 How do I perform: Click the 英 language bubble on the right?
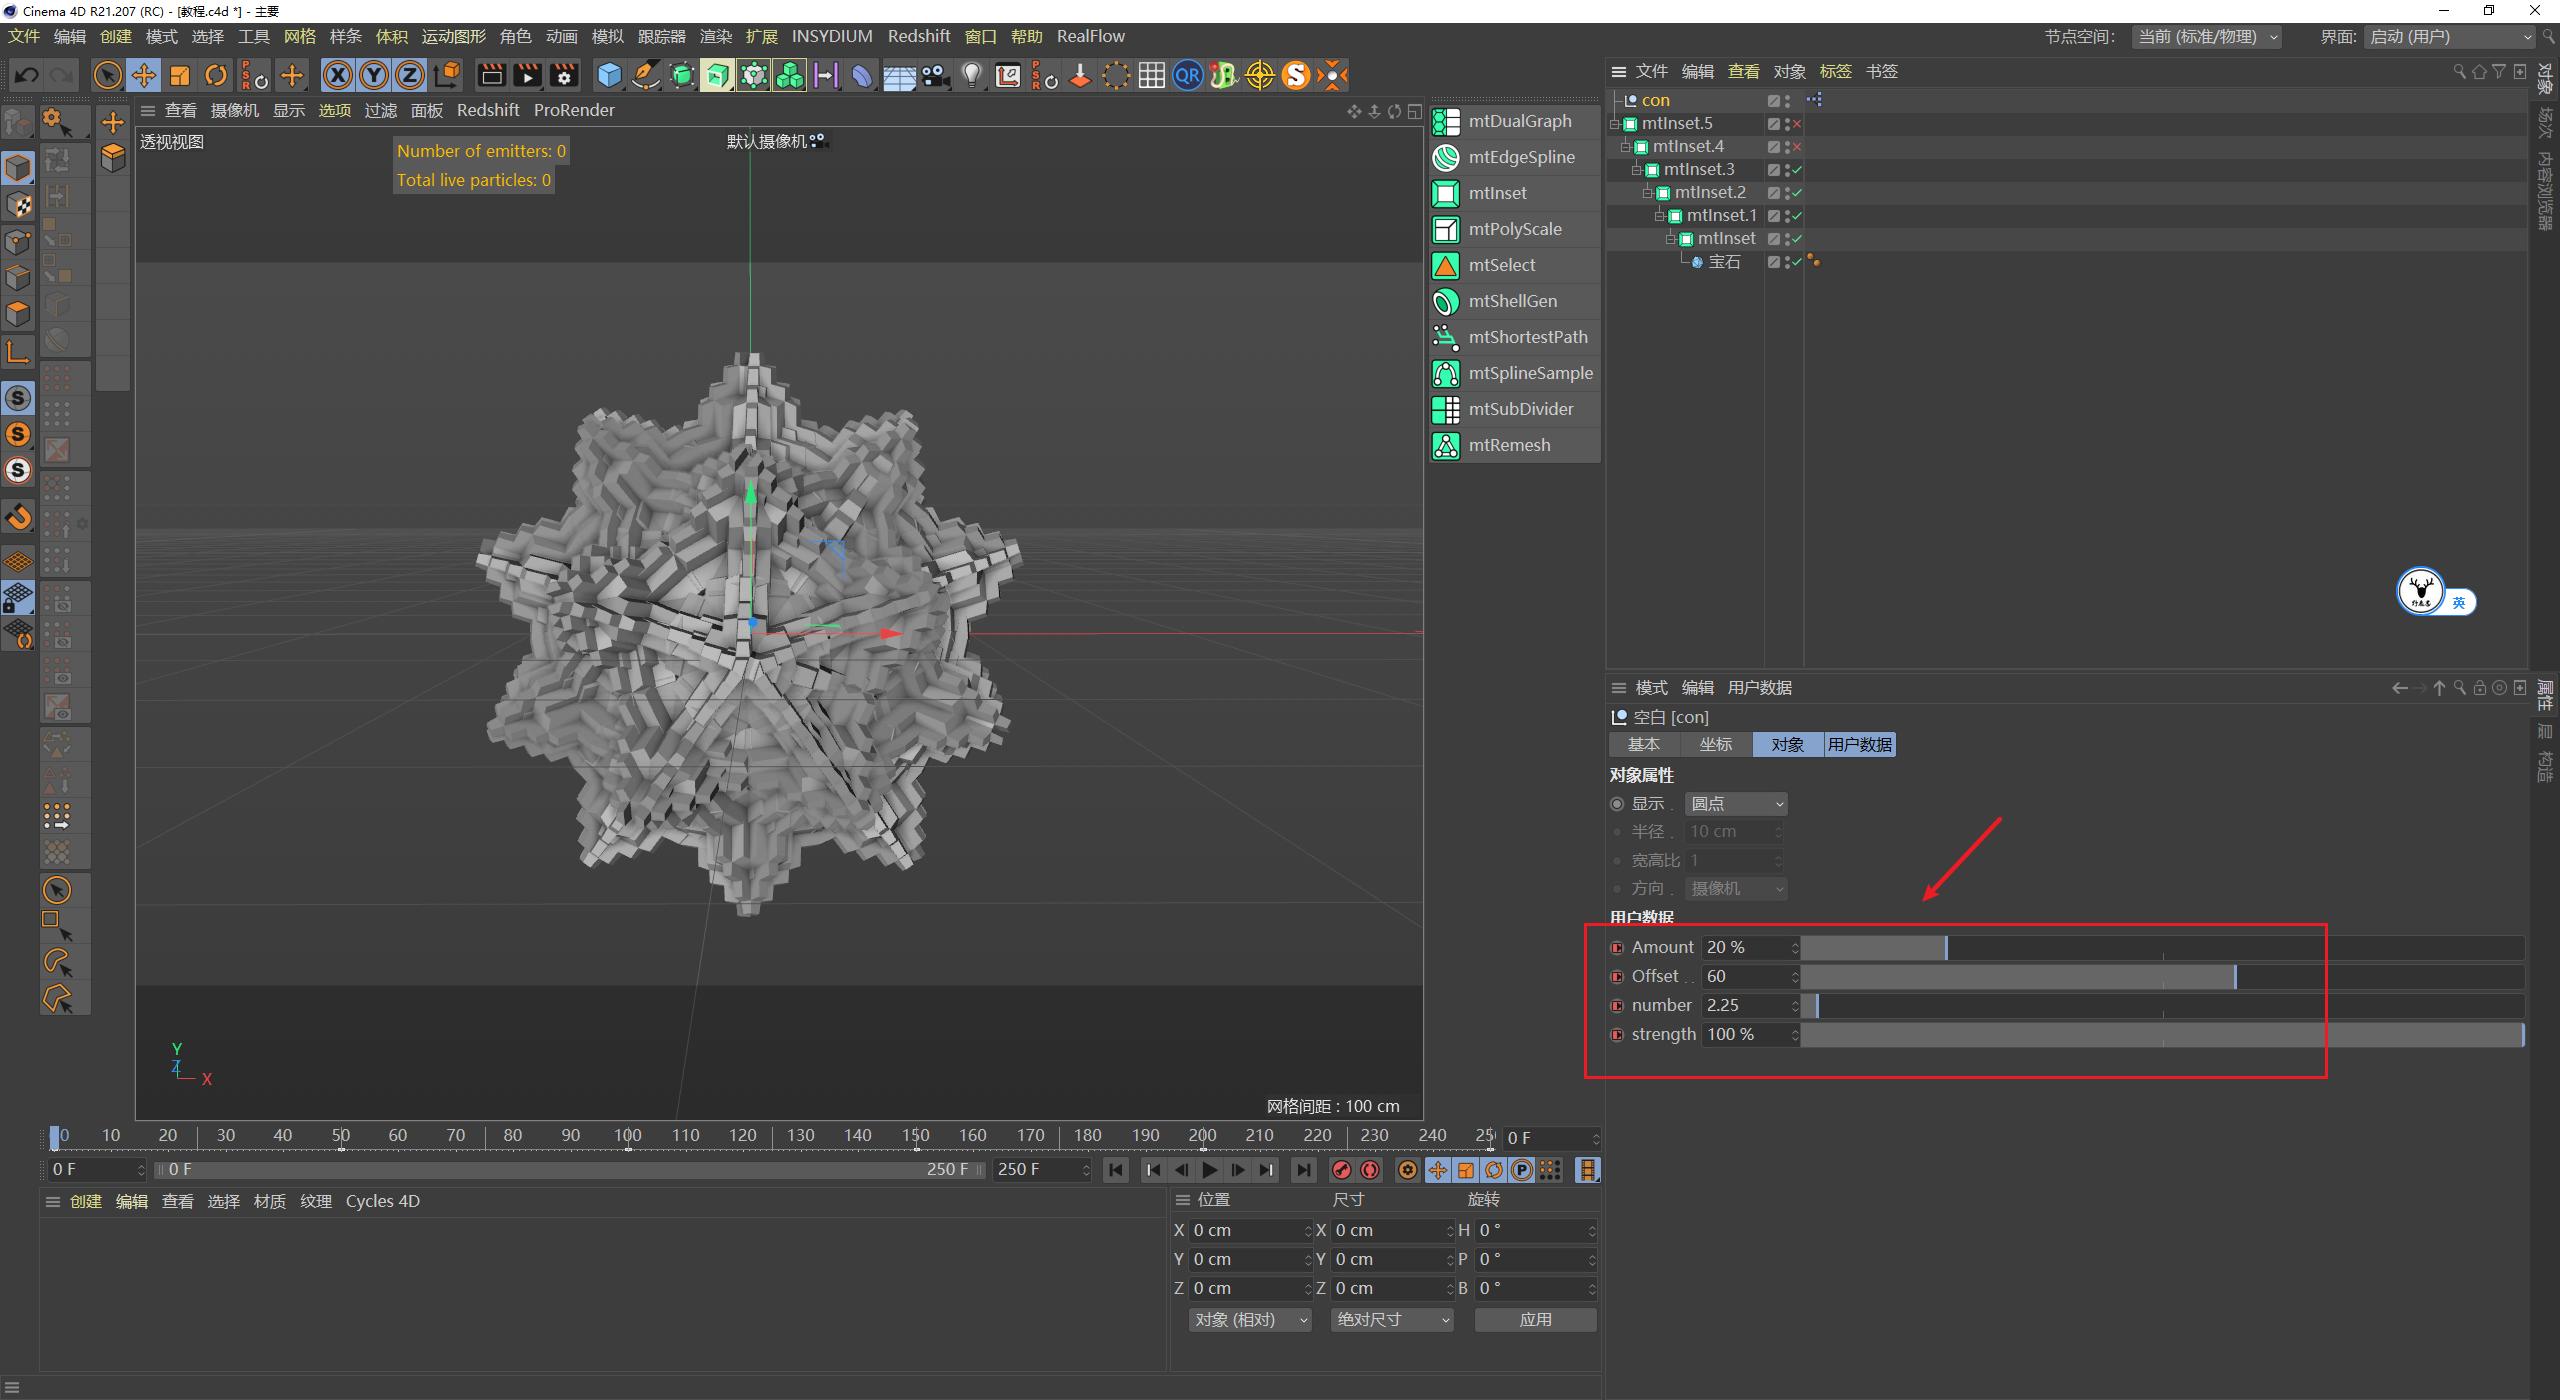[2461, 601]
